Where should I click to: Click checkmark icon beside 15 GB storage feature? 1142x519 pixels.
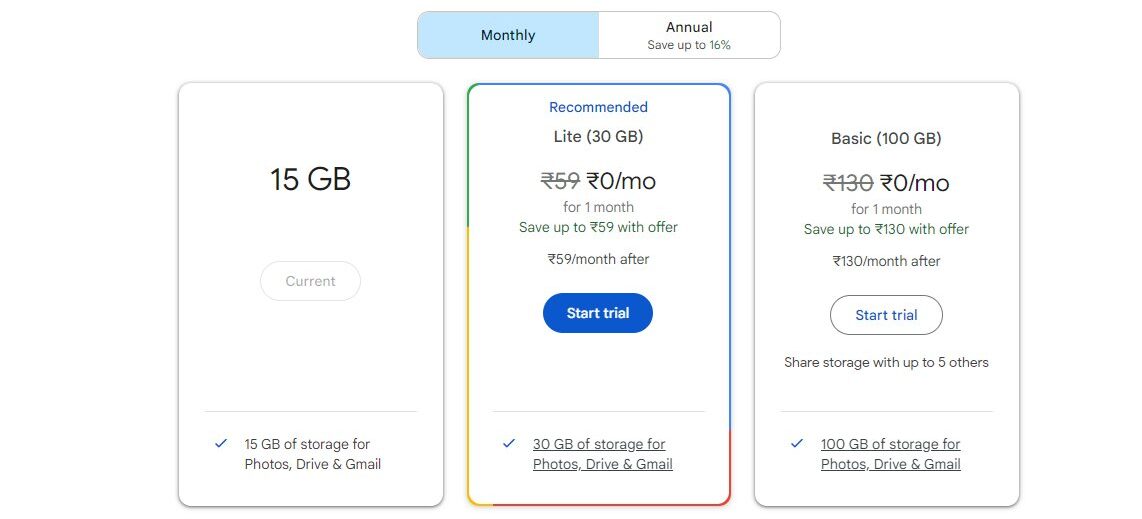coord(221,443)
